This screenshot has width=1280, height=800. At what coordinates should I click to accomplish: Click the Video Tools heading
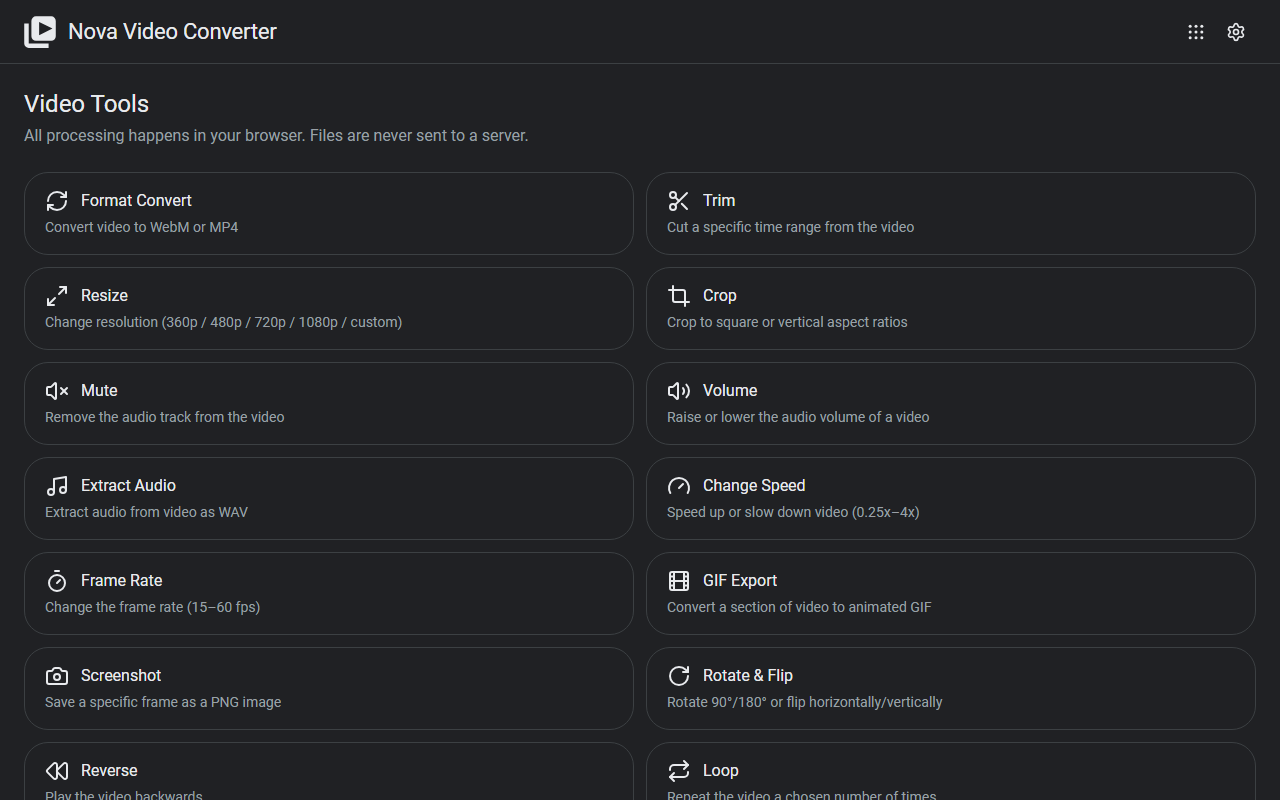point(86,104)
